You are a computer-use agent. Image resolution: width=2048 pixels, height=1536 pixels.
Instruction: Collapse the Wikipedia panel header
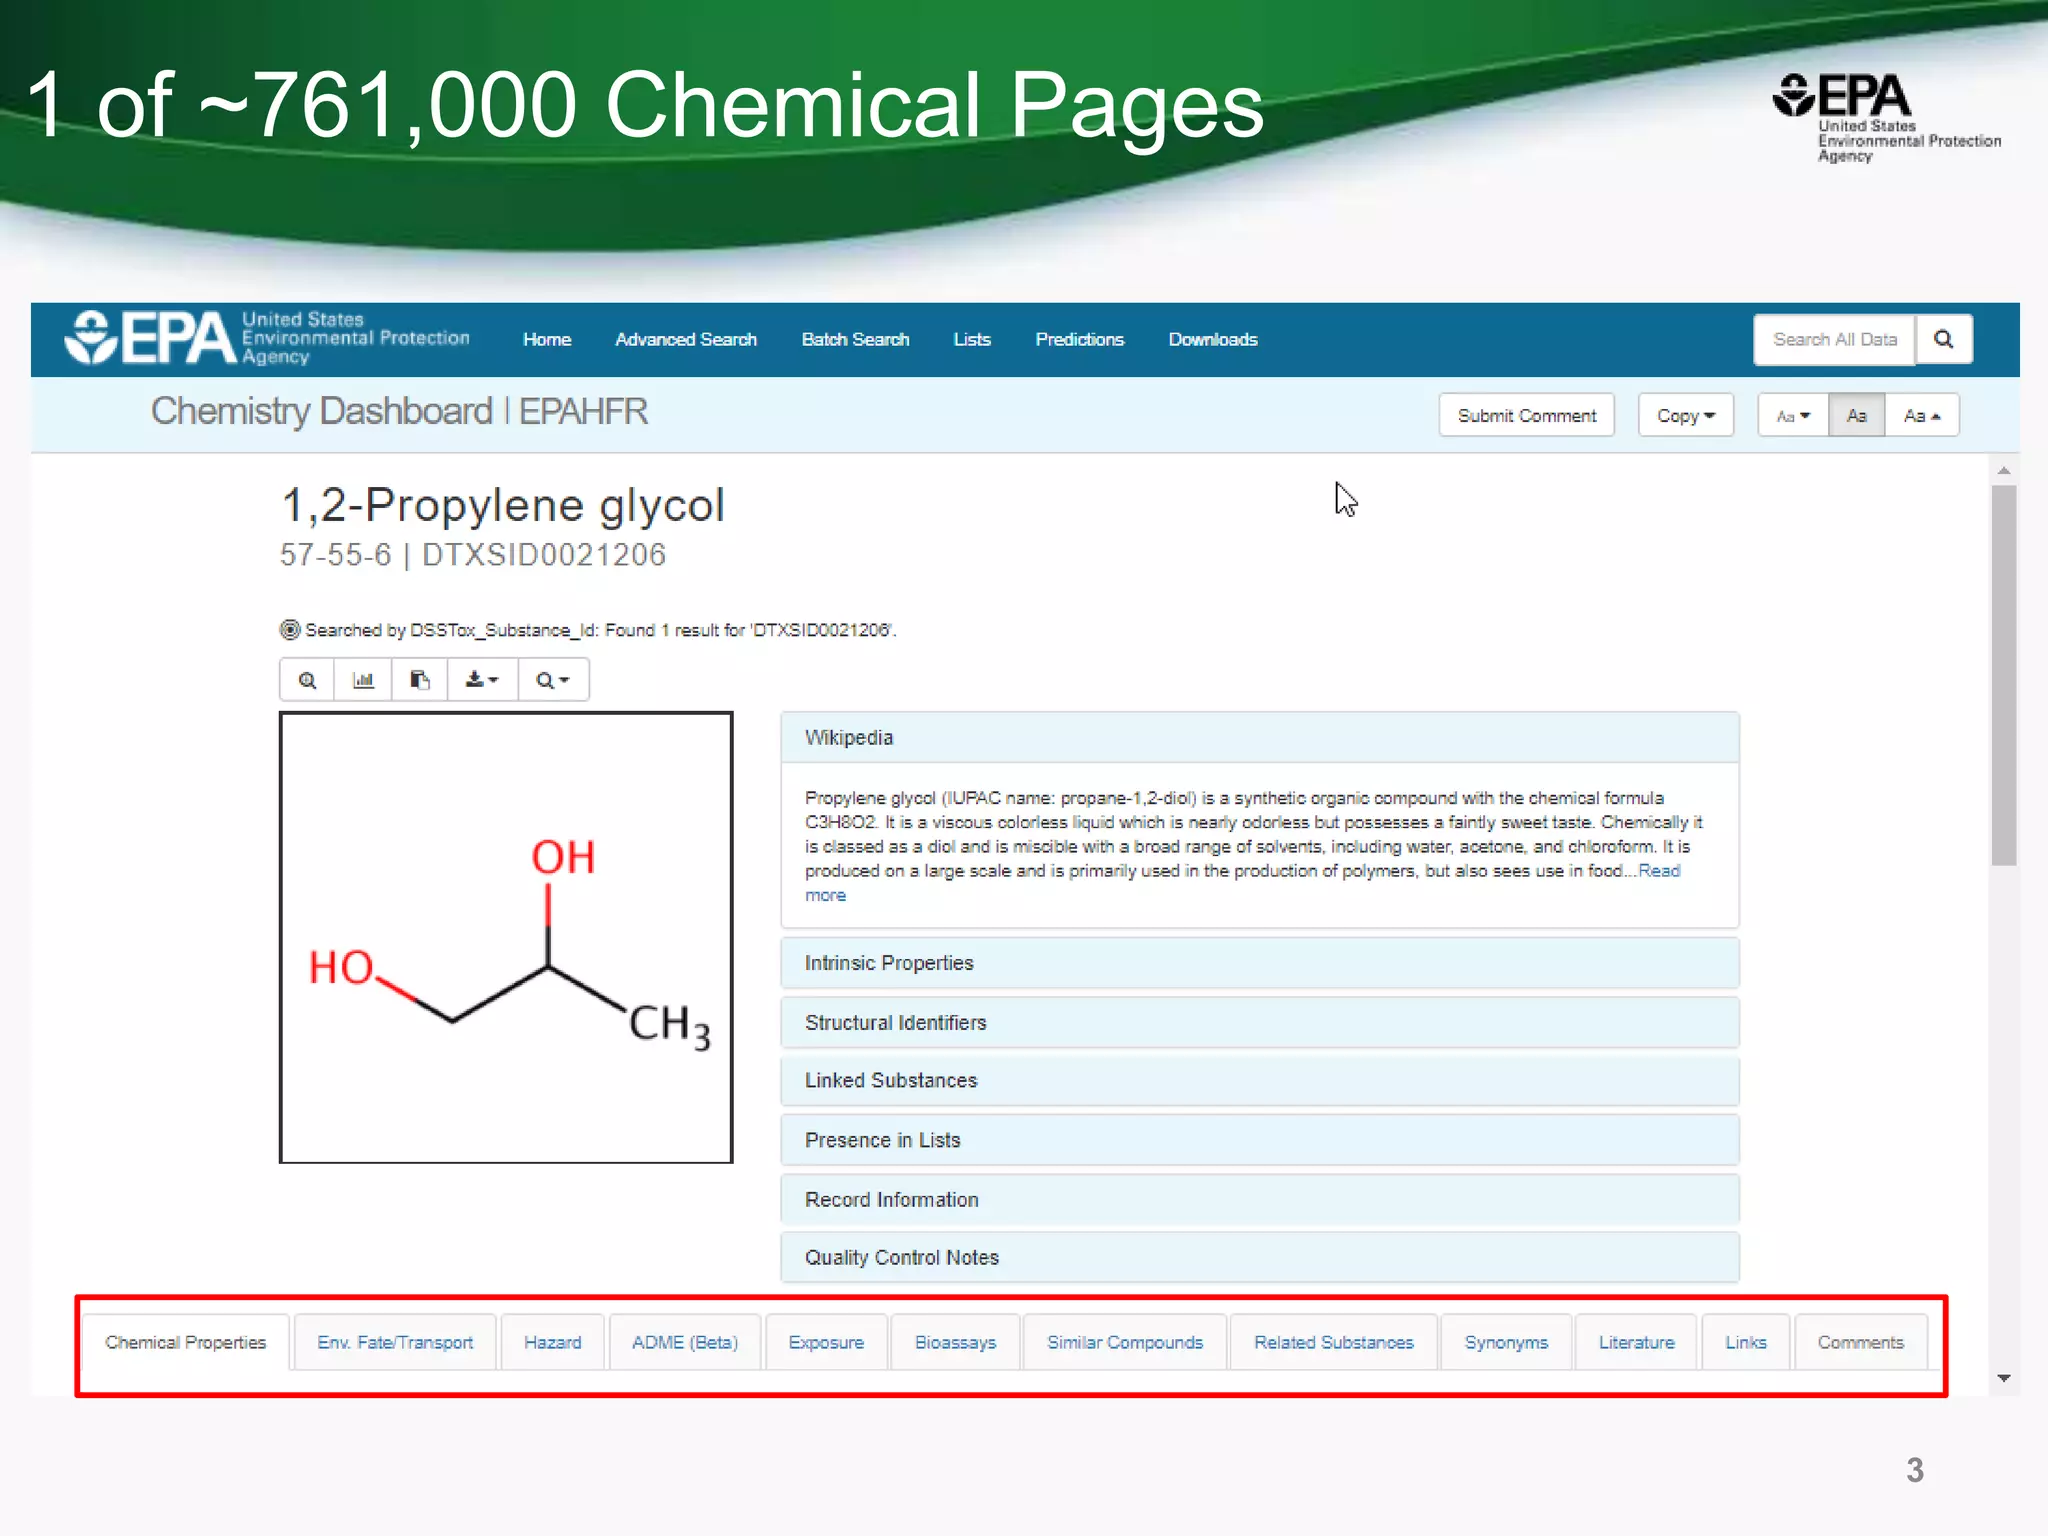tap(1260, 737)
